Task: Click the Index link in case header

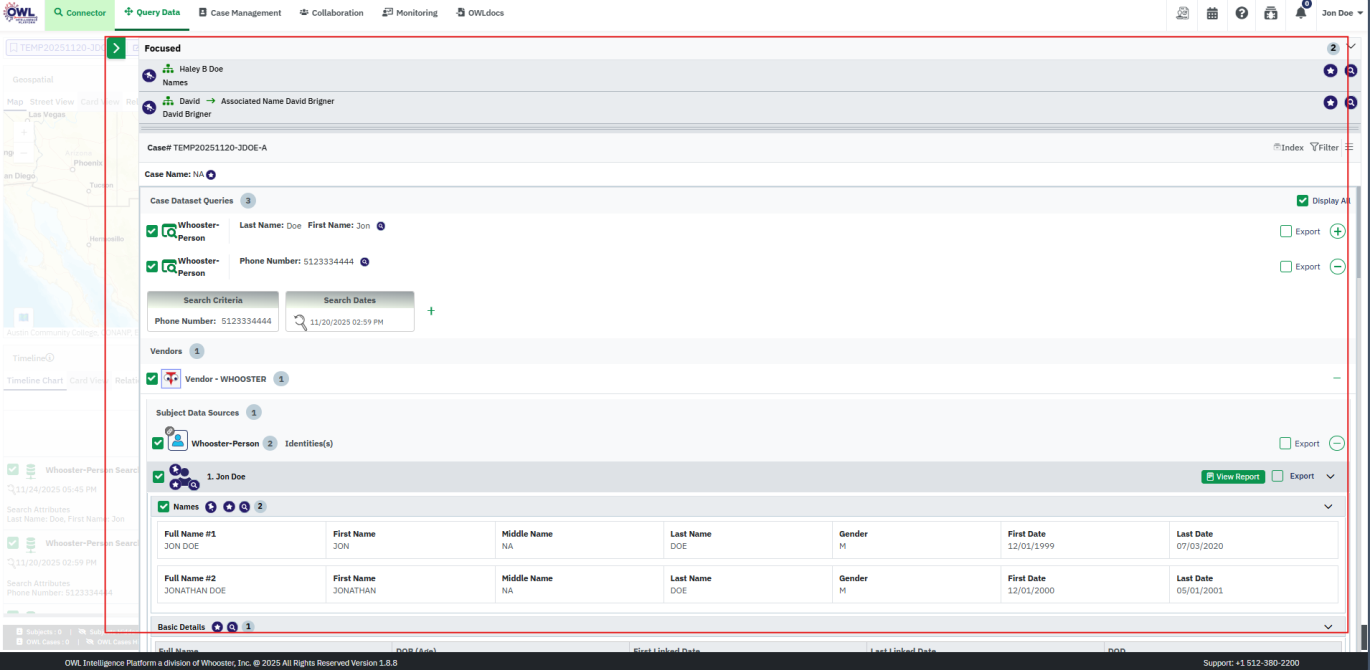Action: pyautogui.click(x=1288, y=147)
